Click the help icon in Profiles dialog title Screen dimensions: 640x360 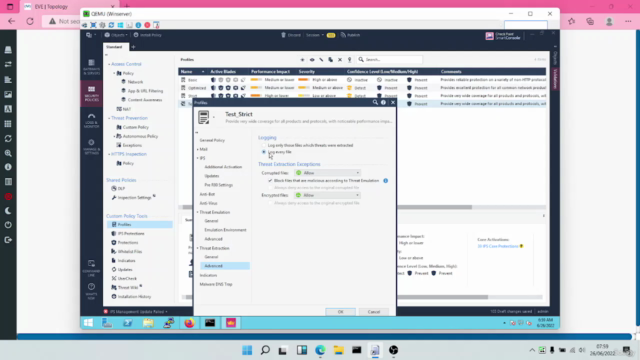[383, 102]
